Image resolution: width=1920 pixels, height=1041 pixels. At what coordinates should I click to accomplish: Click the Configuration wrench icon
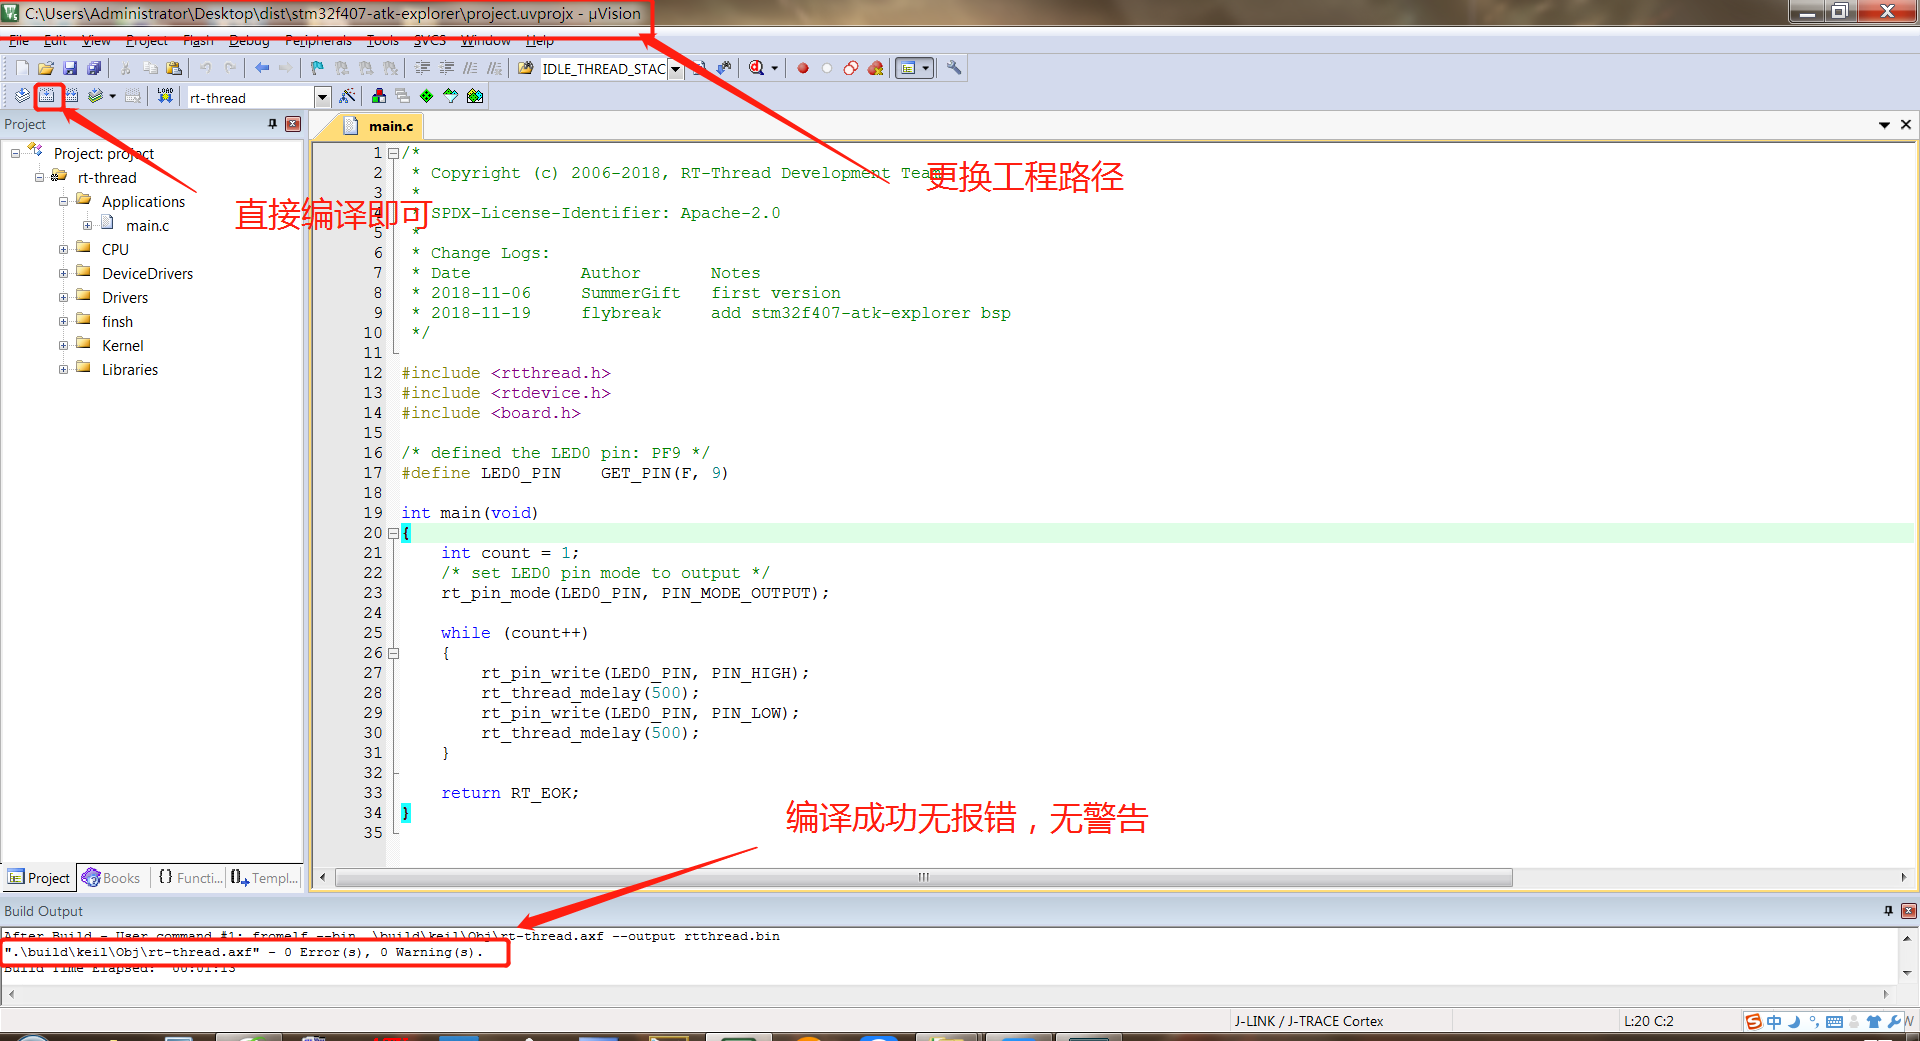click(x=953, y=67)
